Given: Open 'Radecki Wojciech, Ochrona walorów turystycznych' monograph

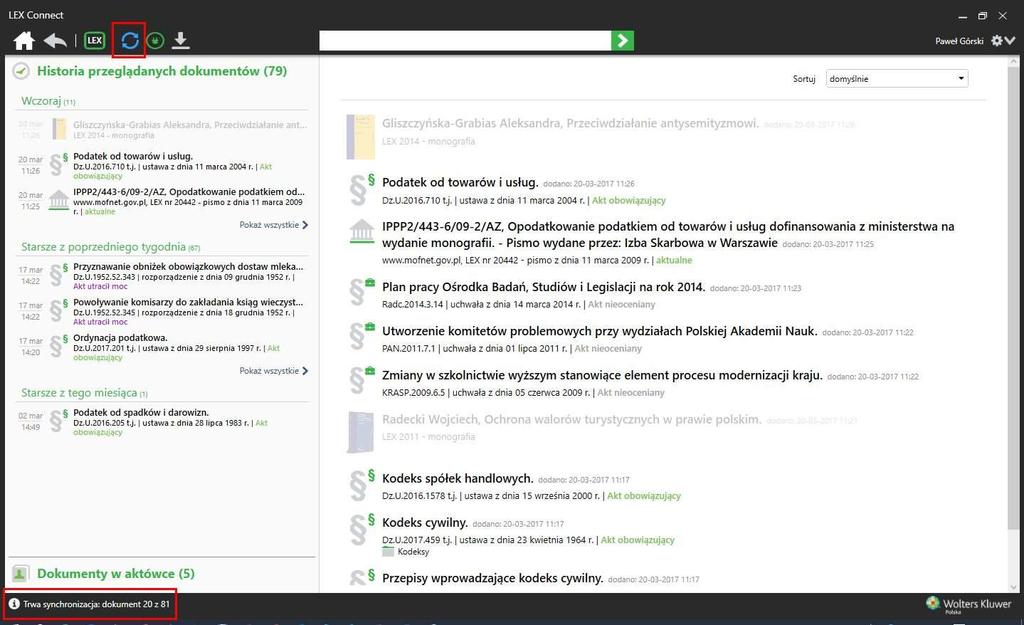Looking at the screenshot, I should coord(571,419).
